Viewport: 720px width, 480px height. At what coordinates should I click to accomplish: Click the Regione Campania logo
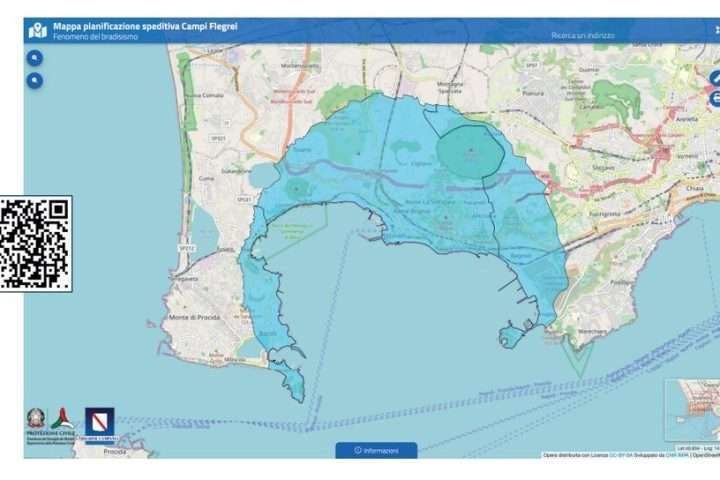click(x=100, y=425)
